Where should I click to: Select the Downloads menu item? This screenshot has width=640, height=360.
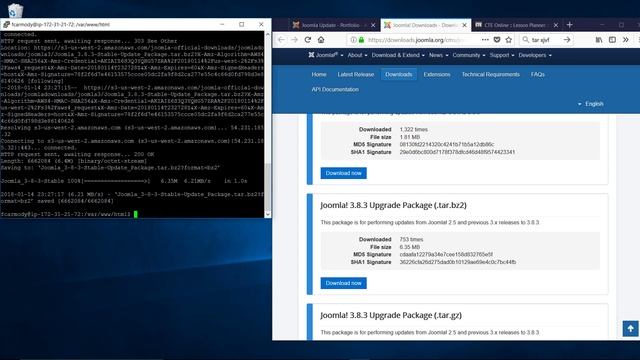coord(398,74)
